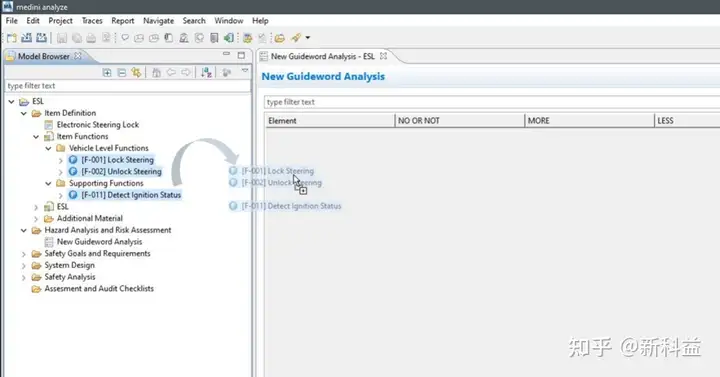
Task: Expand the Additional Material folder
Action: [x=36, y=219]
